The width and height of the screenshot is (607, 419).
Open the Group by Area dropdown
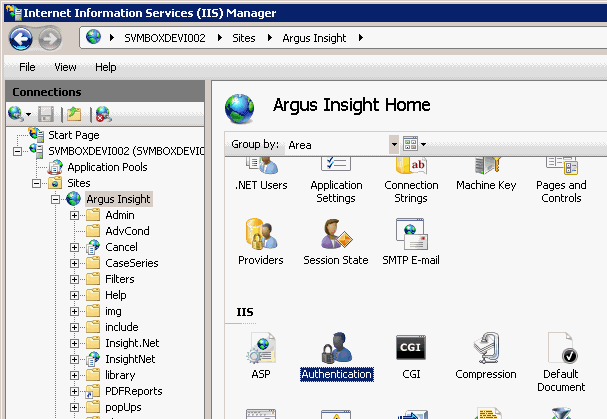(394, 145)
